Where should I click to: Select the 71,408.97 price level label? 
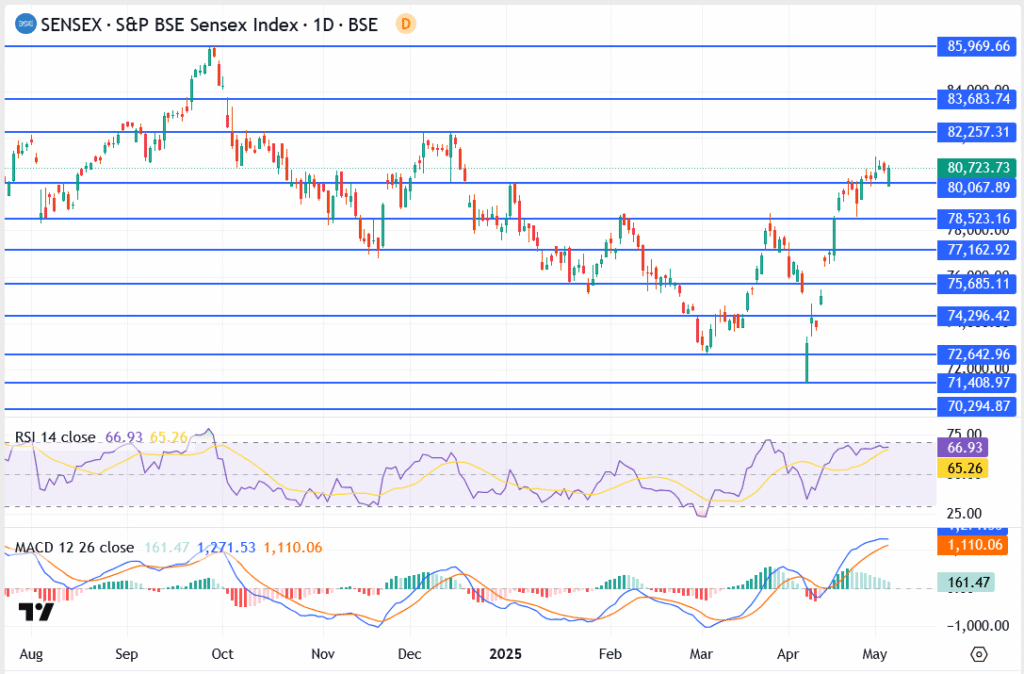click(976, 383)
